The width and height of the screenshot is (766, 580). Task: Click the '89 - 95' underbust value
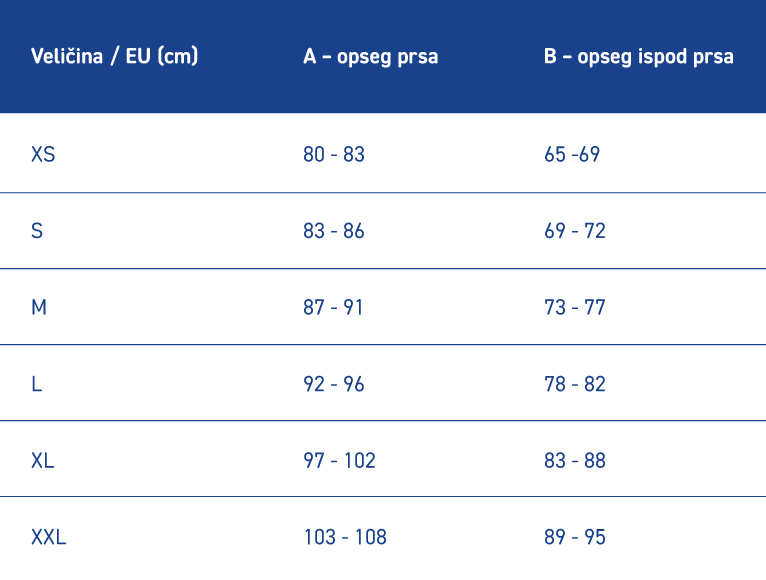[575, 537]
